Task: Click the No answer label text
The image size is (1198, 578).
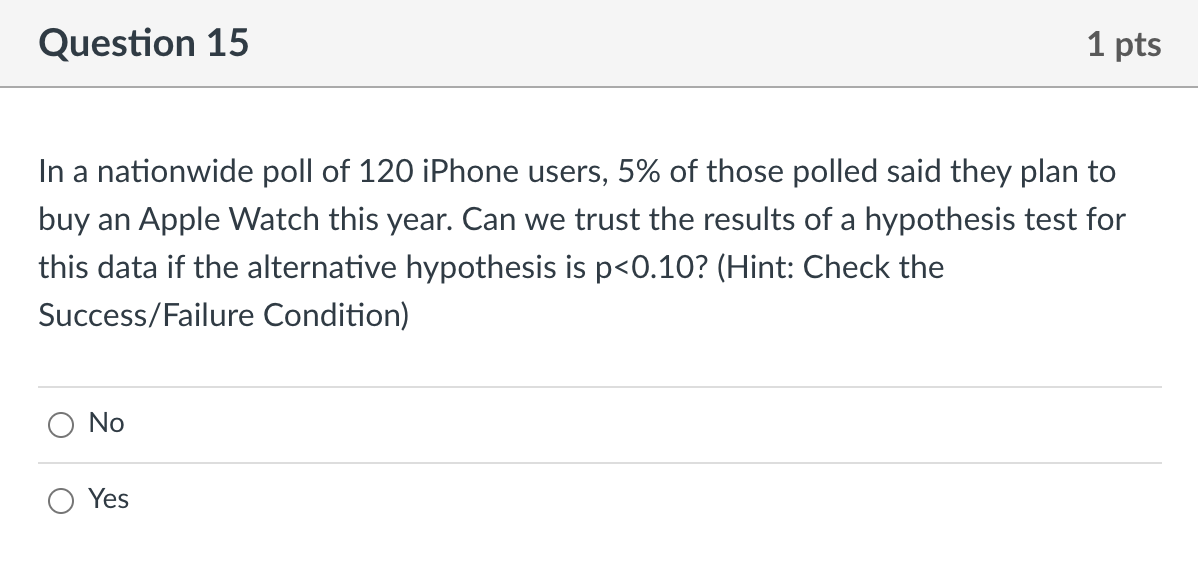Action: click(107, 423)
